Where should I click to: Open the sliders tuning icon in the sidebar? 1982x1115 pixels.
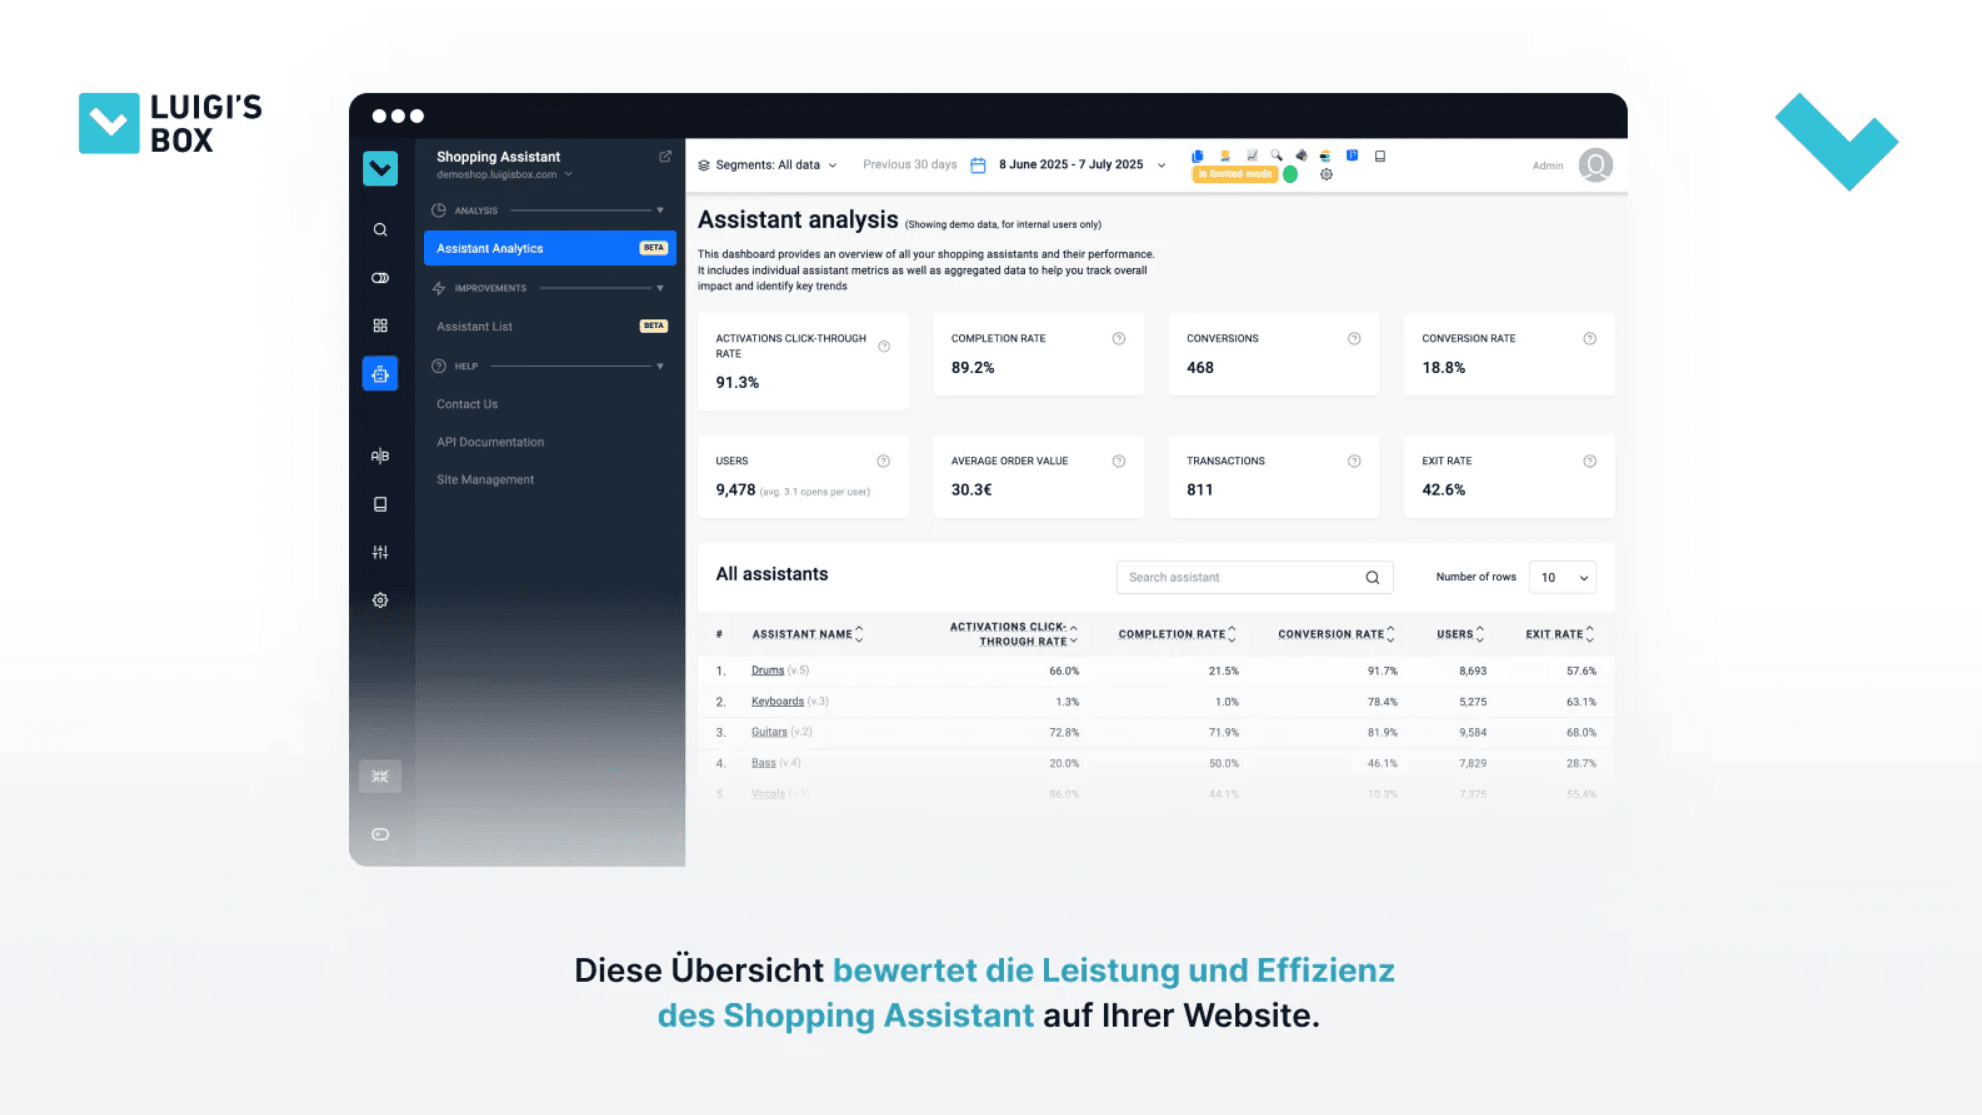coord(380,552)
